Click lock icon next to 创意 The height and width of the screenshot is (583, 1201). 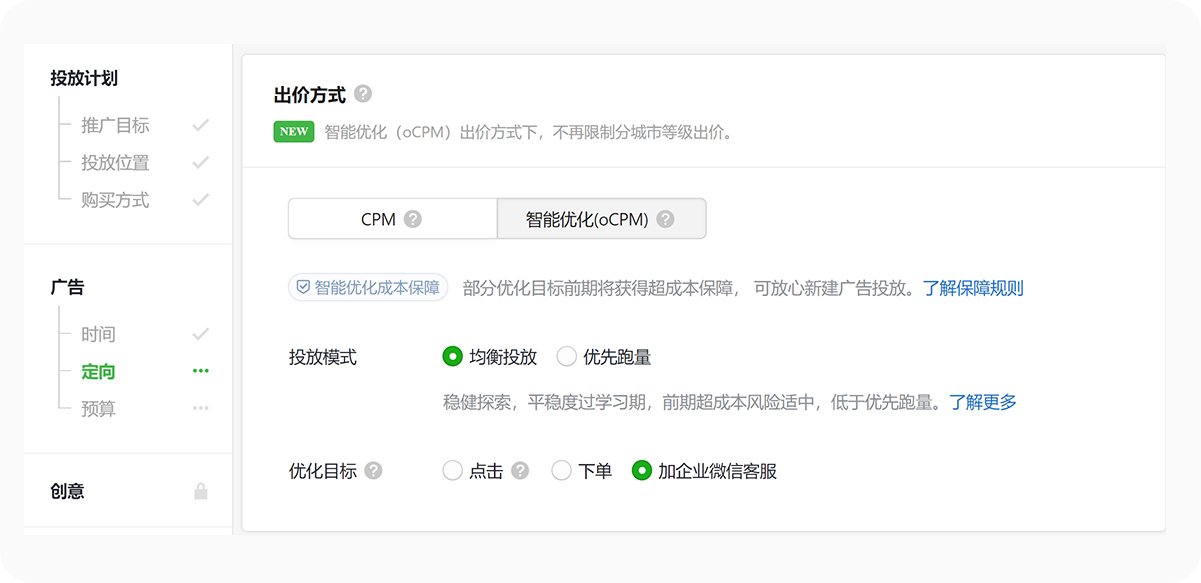coord(201,491)
